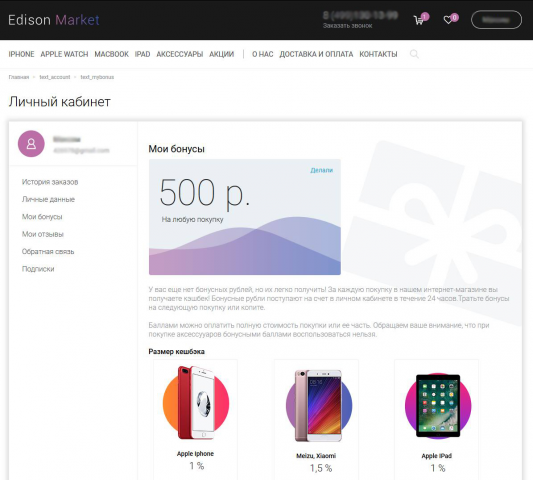Open the favorites heart icon
The height and width of the screenshot is (480, 533).
tap(448, 20)
